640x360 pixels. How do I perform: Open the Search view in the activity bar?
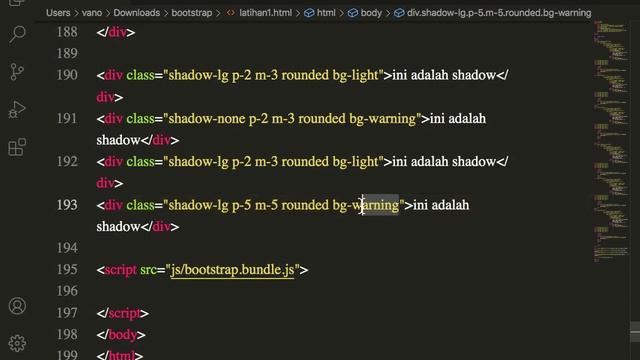pyautogui.click(x=17, y=34)
